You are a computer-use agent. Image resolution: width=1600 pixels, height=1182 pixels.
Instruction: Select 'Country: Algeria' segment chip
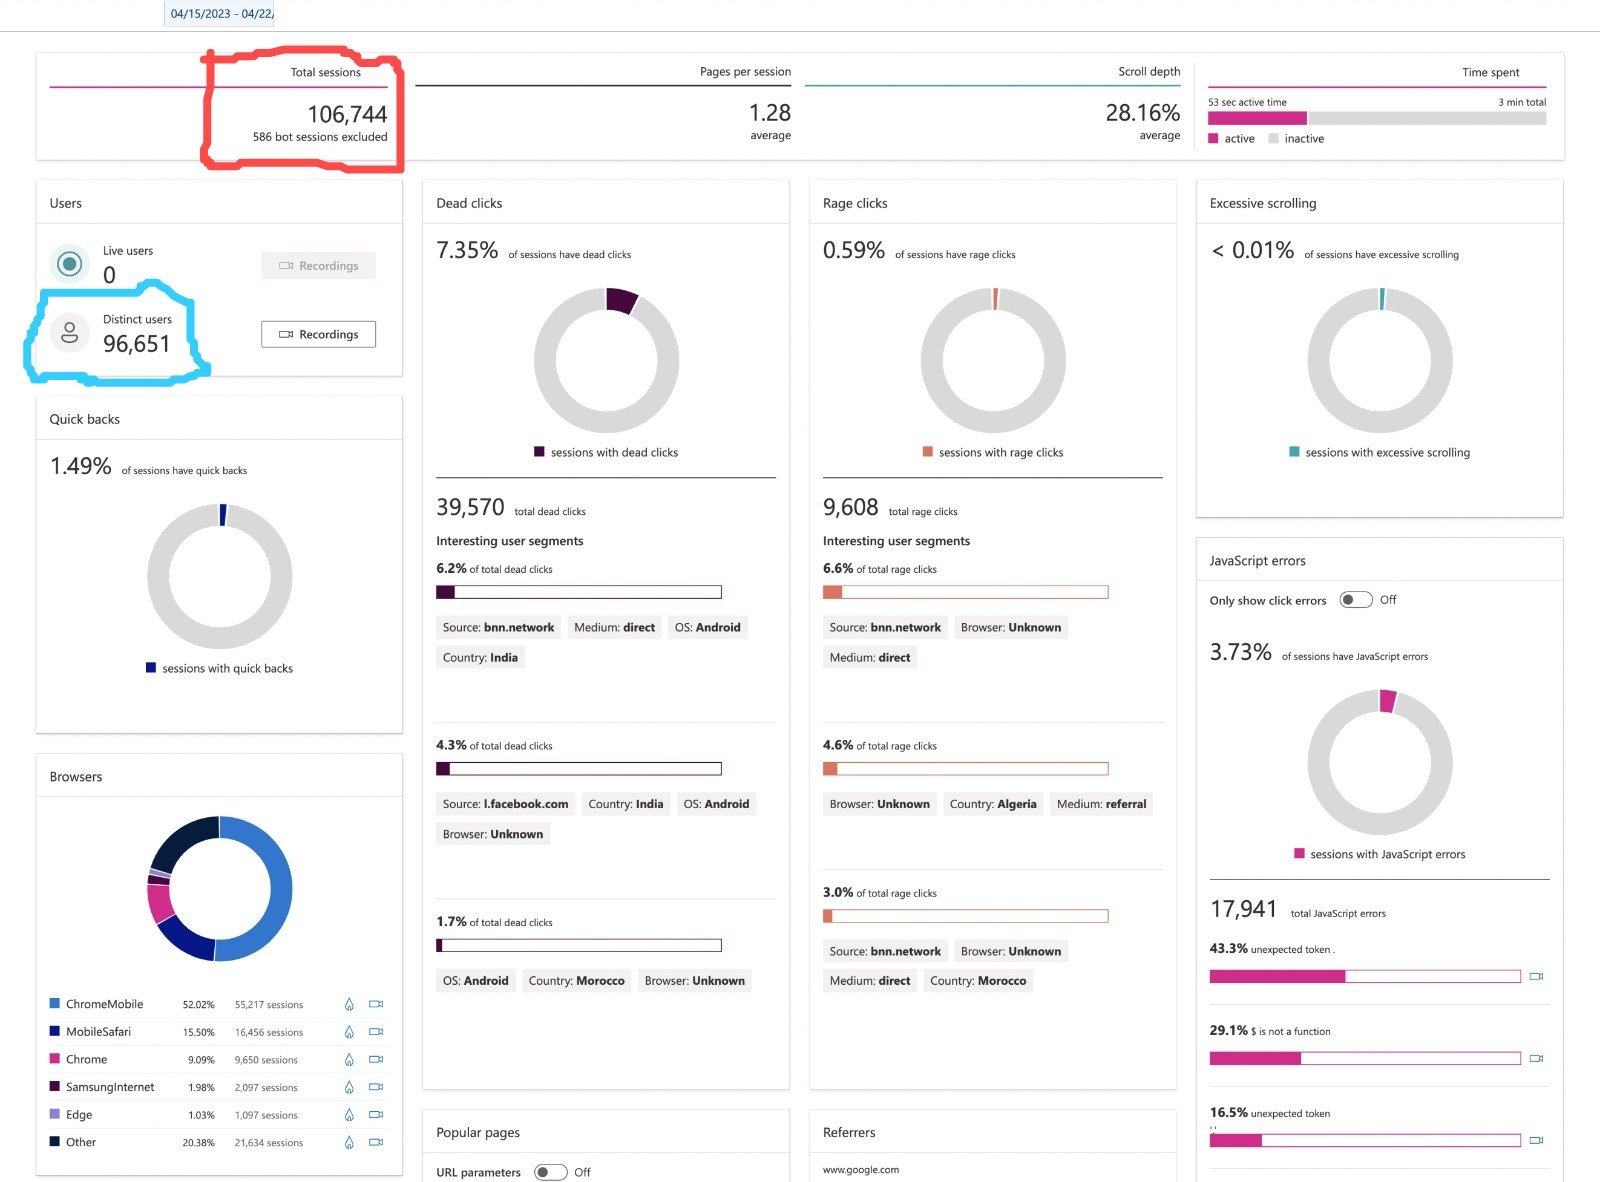(x=993, y=804)
